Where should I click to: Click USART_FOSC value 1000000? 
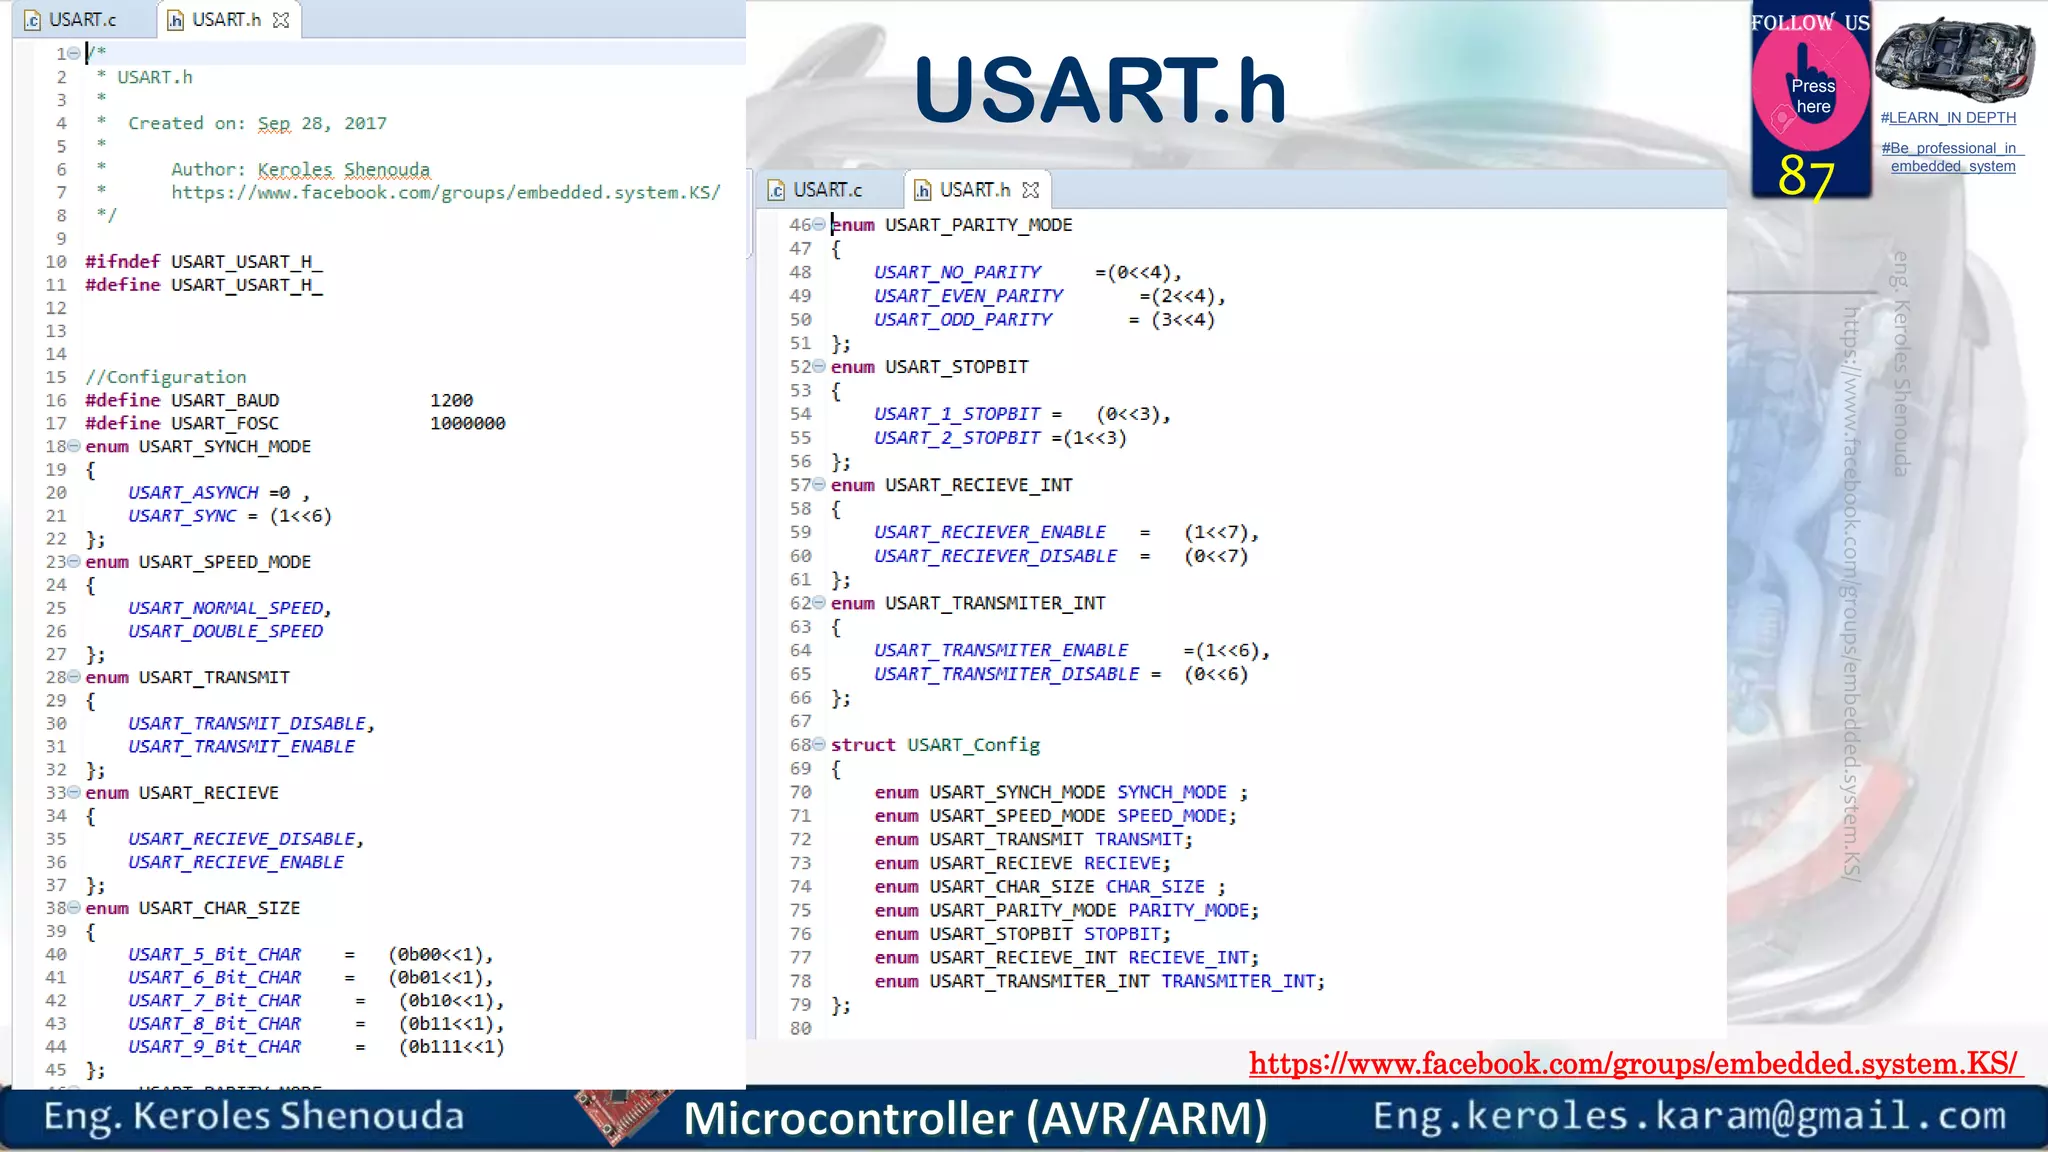pos(467,423)
